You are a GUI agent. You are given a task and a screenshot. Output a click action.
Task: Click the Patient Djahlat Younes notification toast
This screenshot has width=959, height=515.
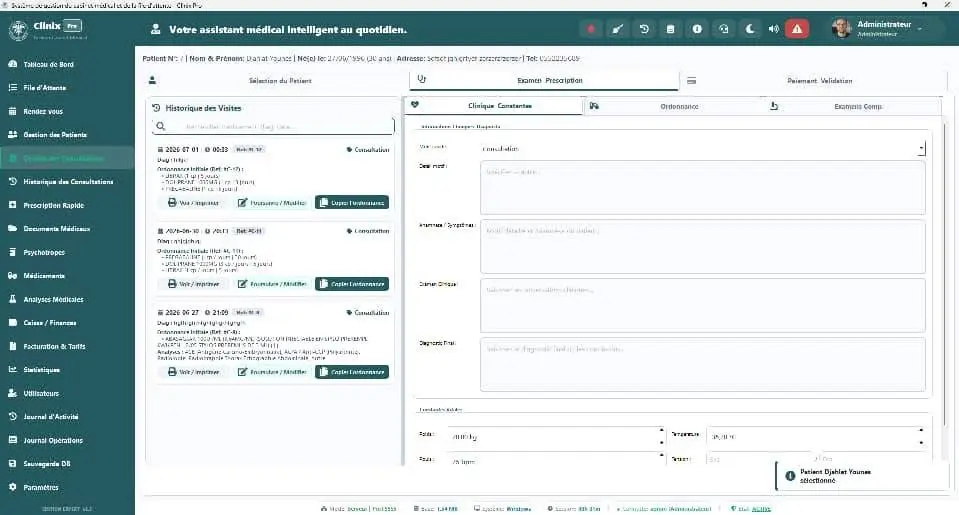point(862,476)
